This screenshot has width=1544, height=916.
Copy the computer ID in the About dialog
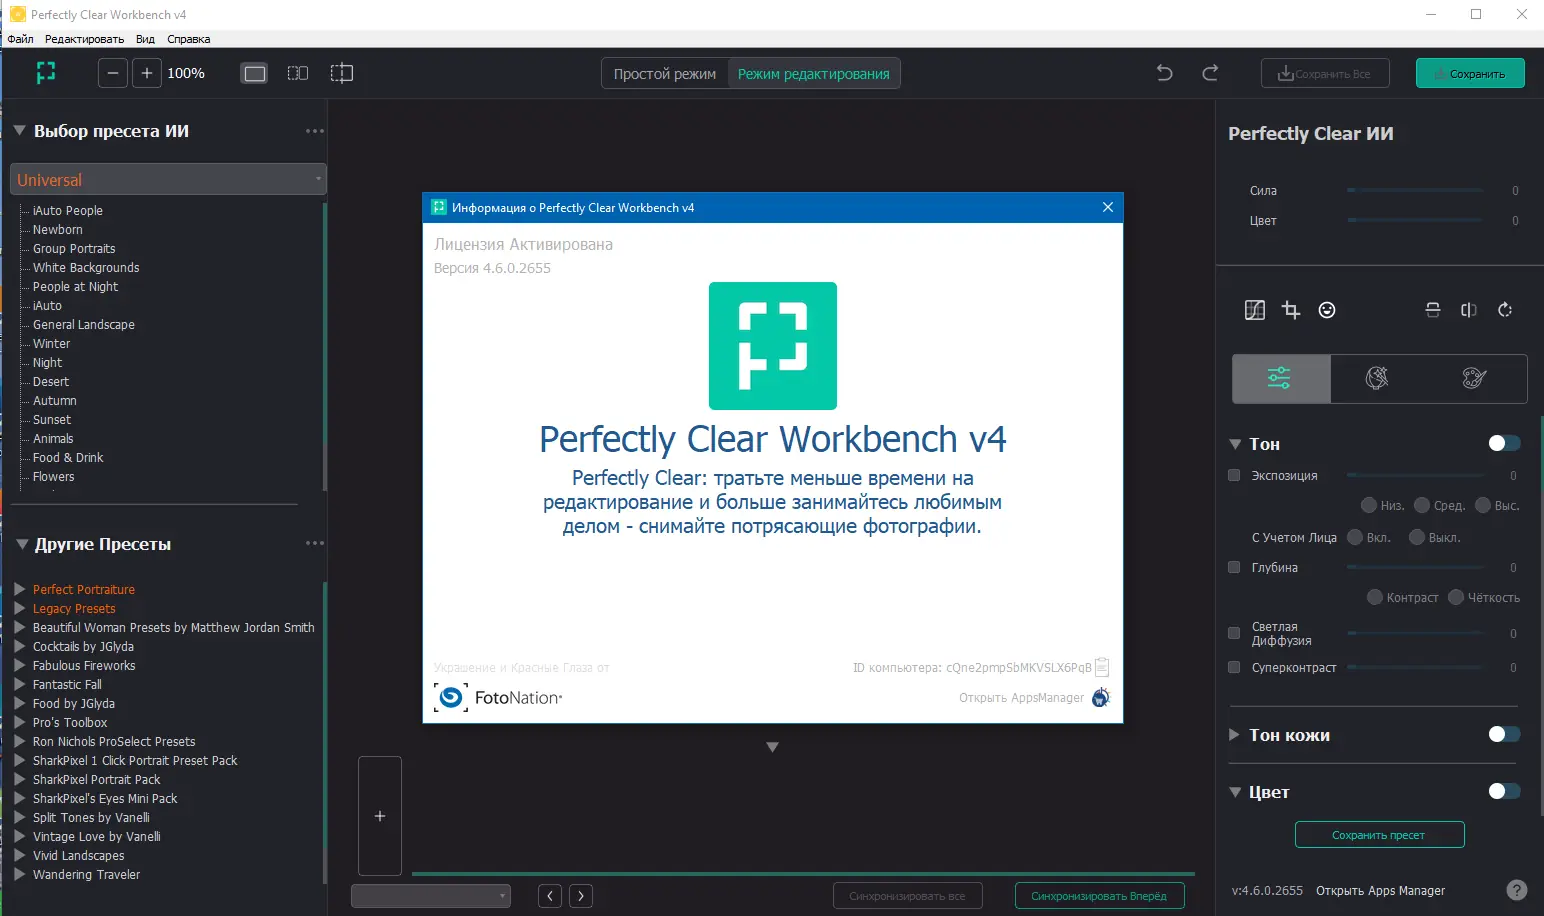(1102, 667)
